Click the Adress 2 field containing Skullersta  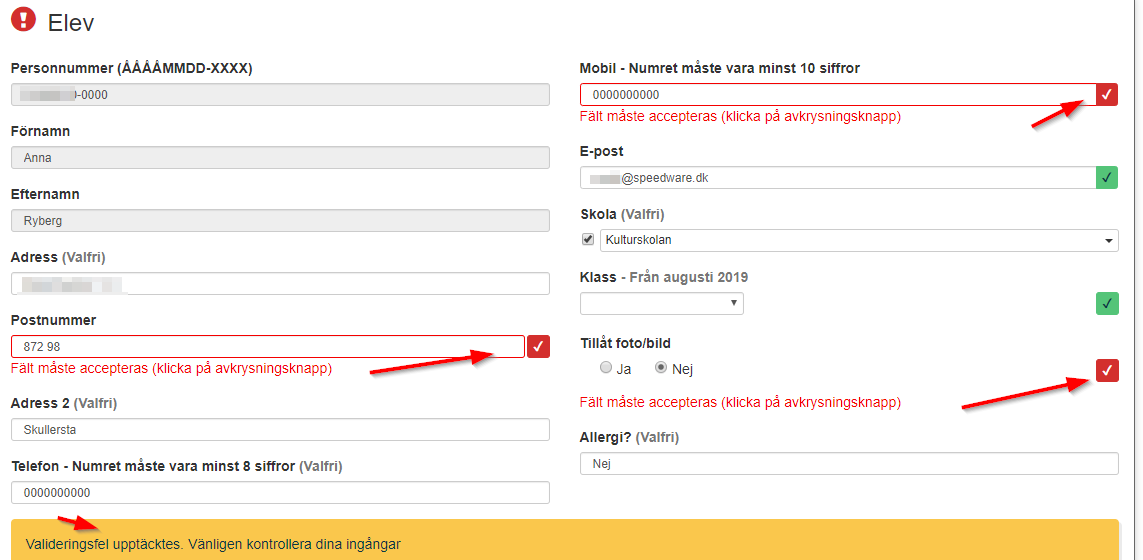click(281, 429)
